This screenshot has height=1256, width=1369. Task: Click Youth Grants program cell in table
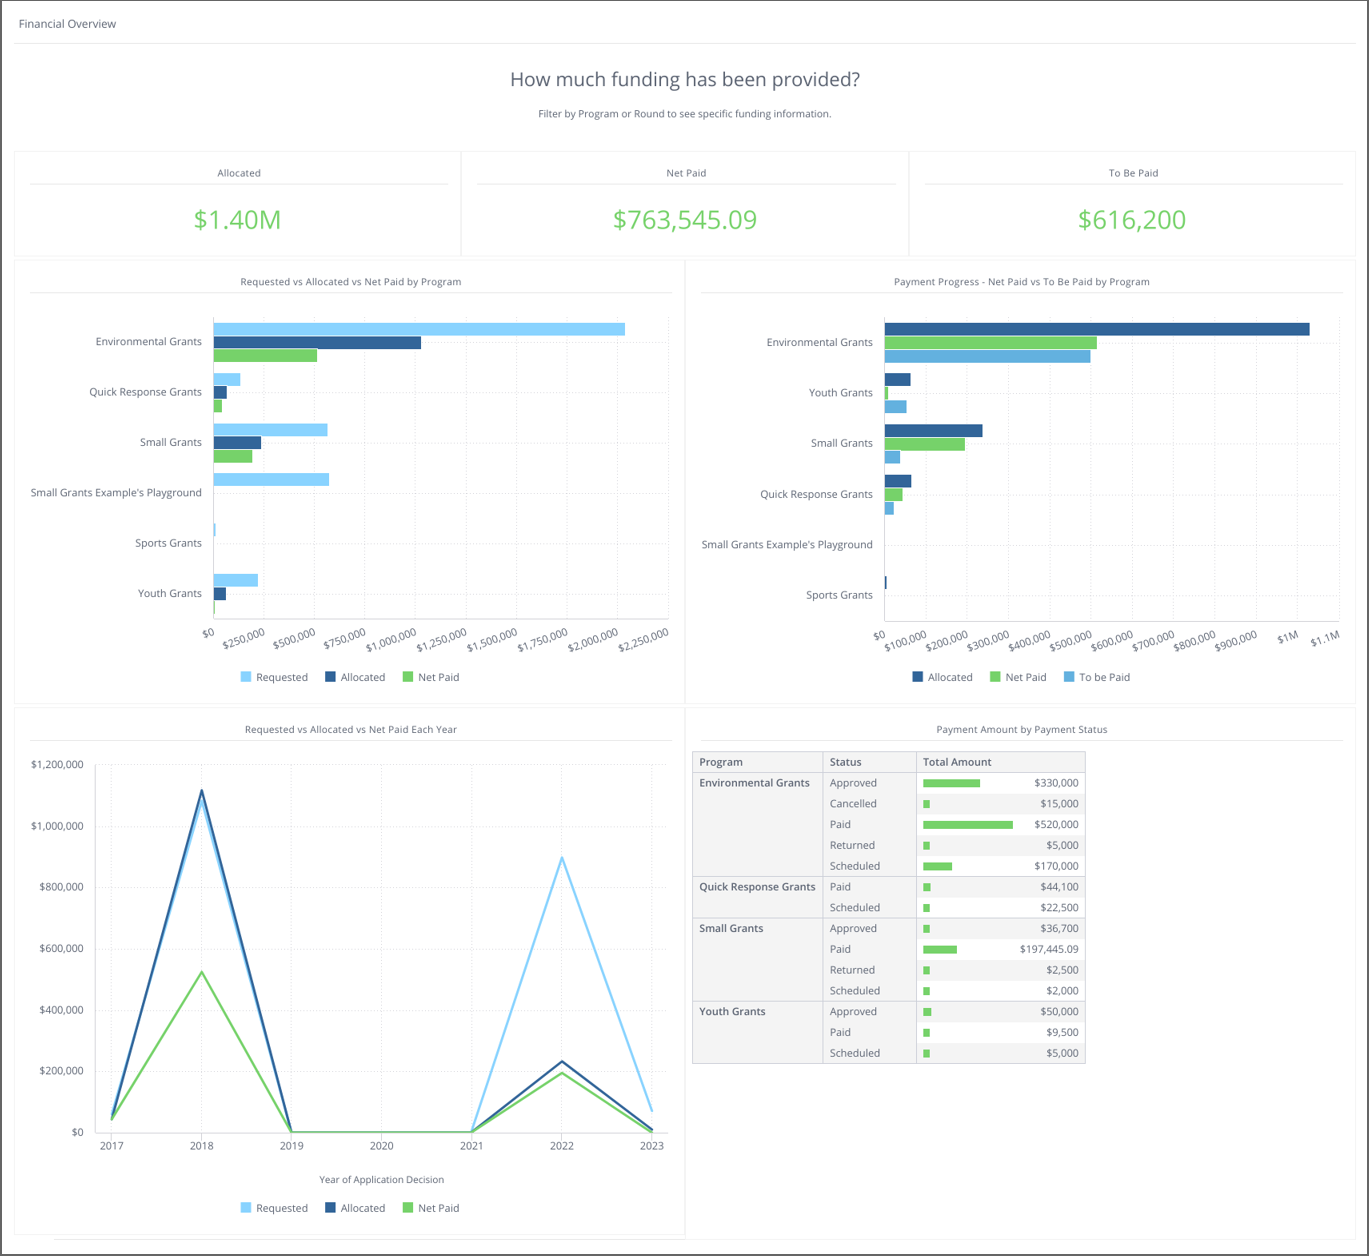[732, 1012]
